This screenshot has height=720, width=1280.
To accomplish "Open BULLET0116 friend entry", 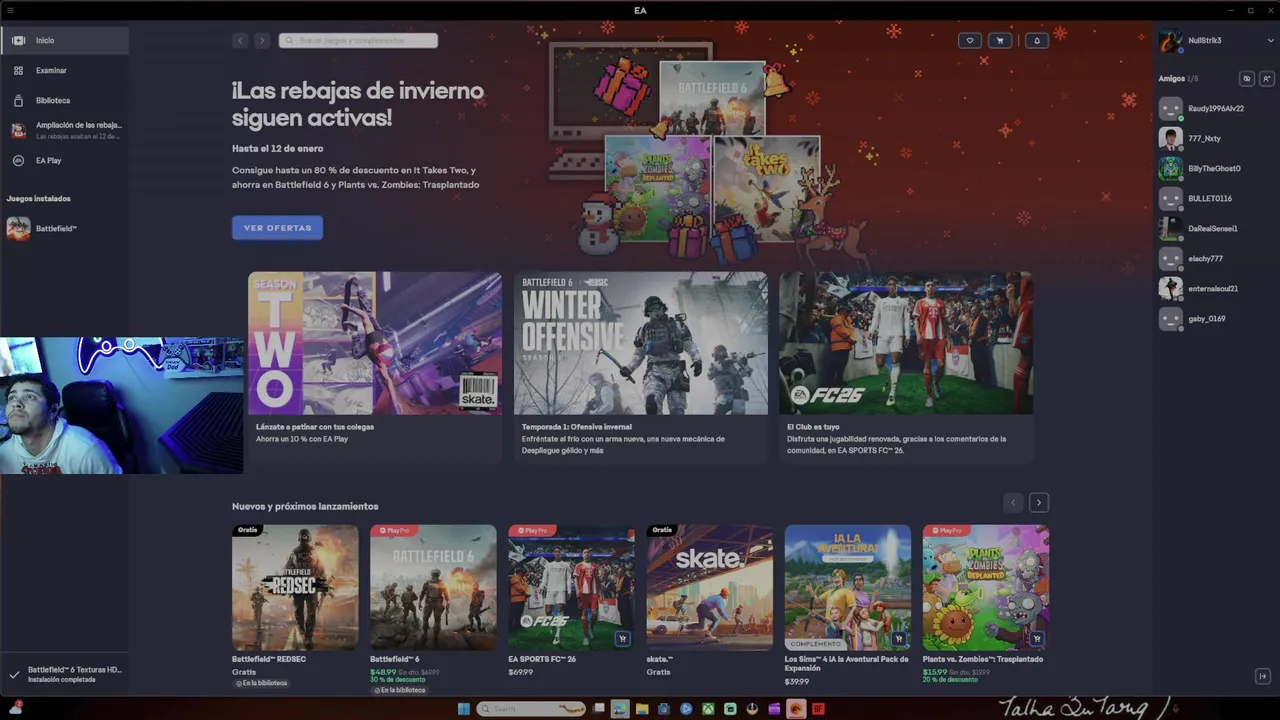I will point(1215,198).
